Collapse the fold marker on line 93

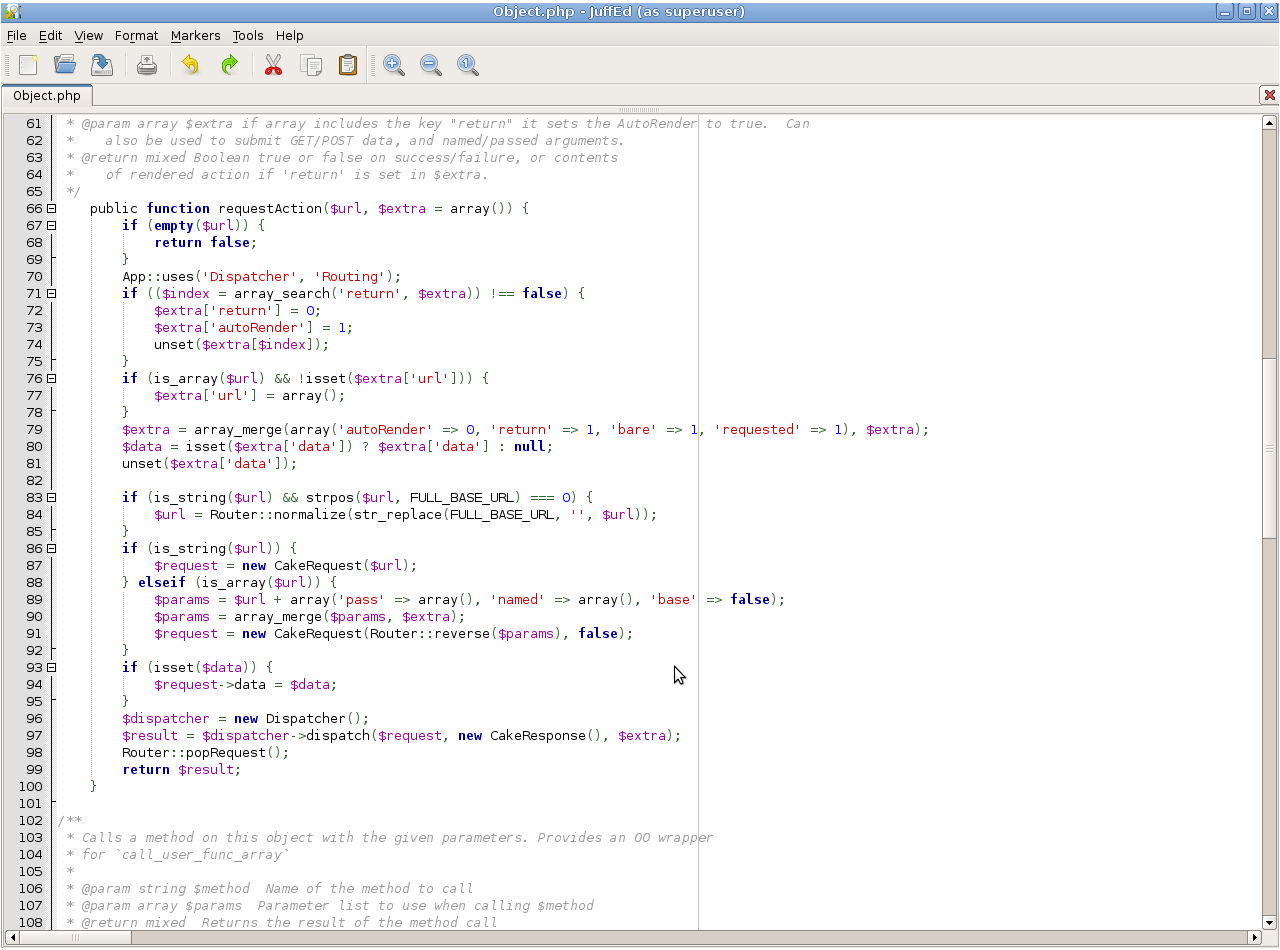(x=51, y=667)
